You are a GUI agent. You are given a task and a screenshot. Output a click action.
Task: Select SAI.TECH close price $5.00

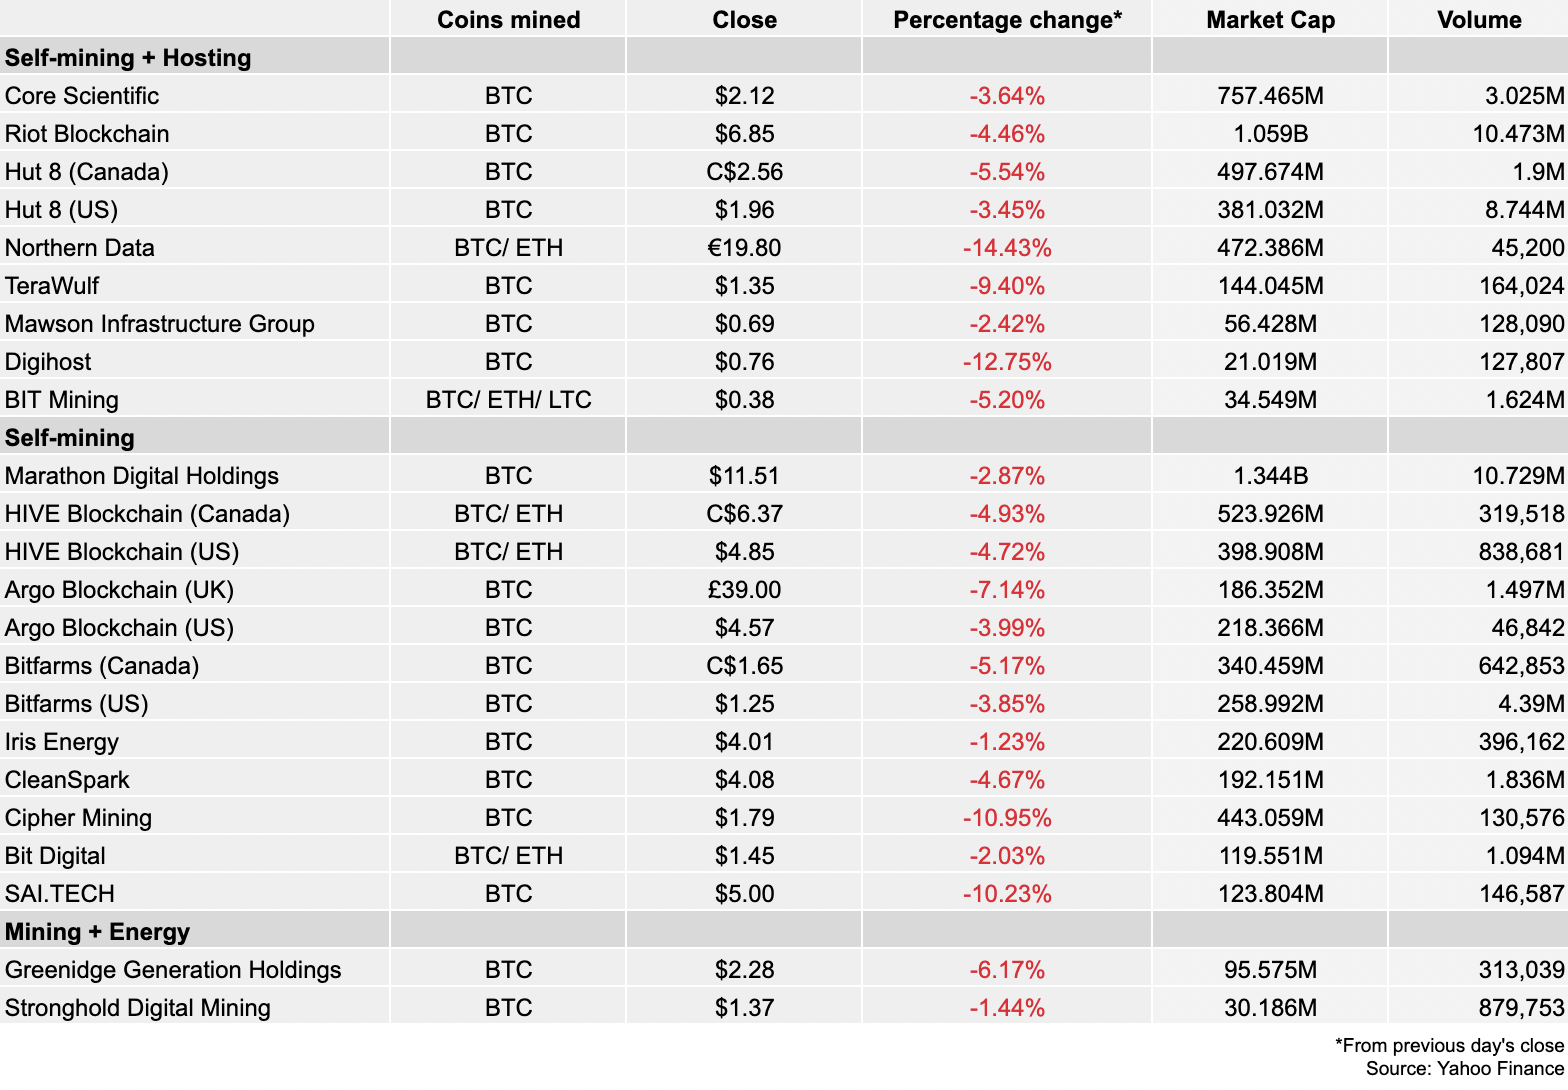(x=744, y=894)
